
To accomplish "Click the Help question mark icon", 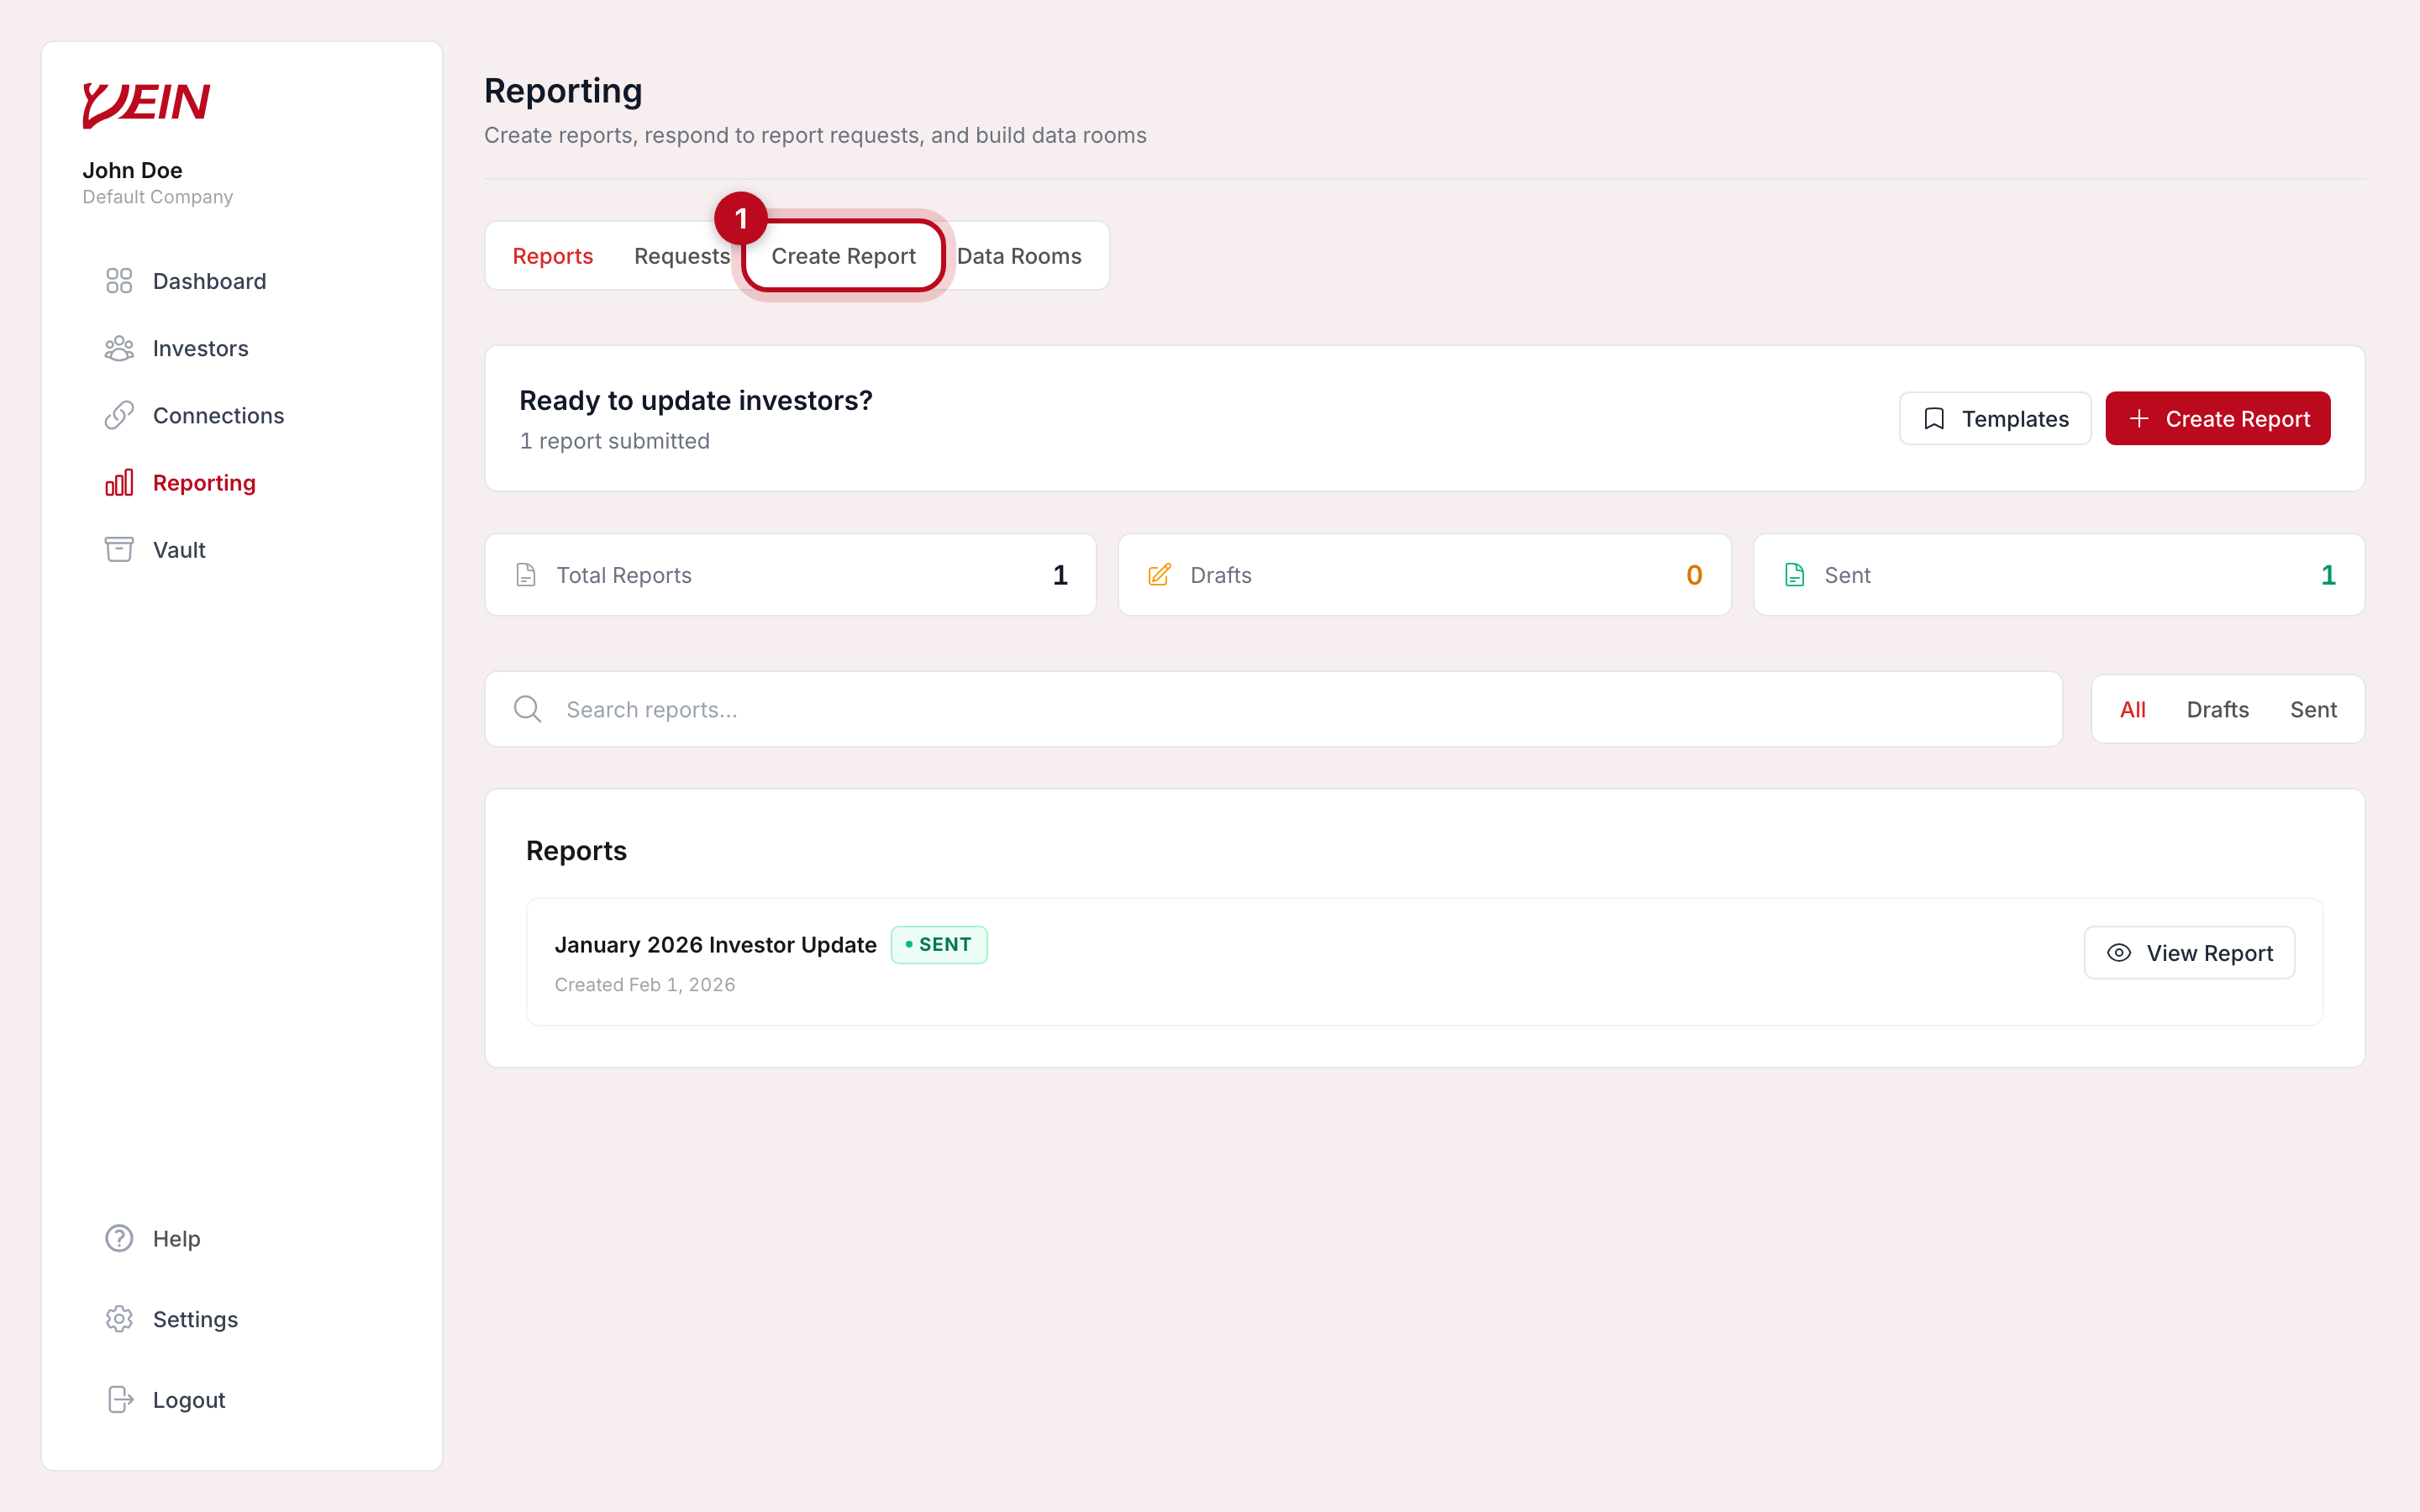I will [x=119, y=1238].
